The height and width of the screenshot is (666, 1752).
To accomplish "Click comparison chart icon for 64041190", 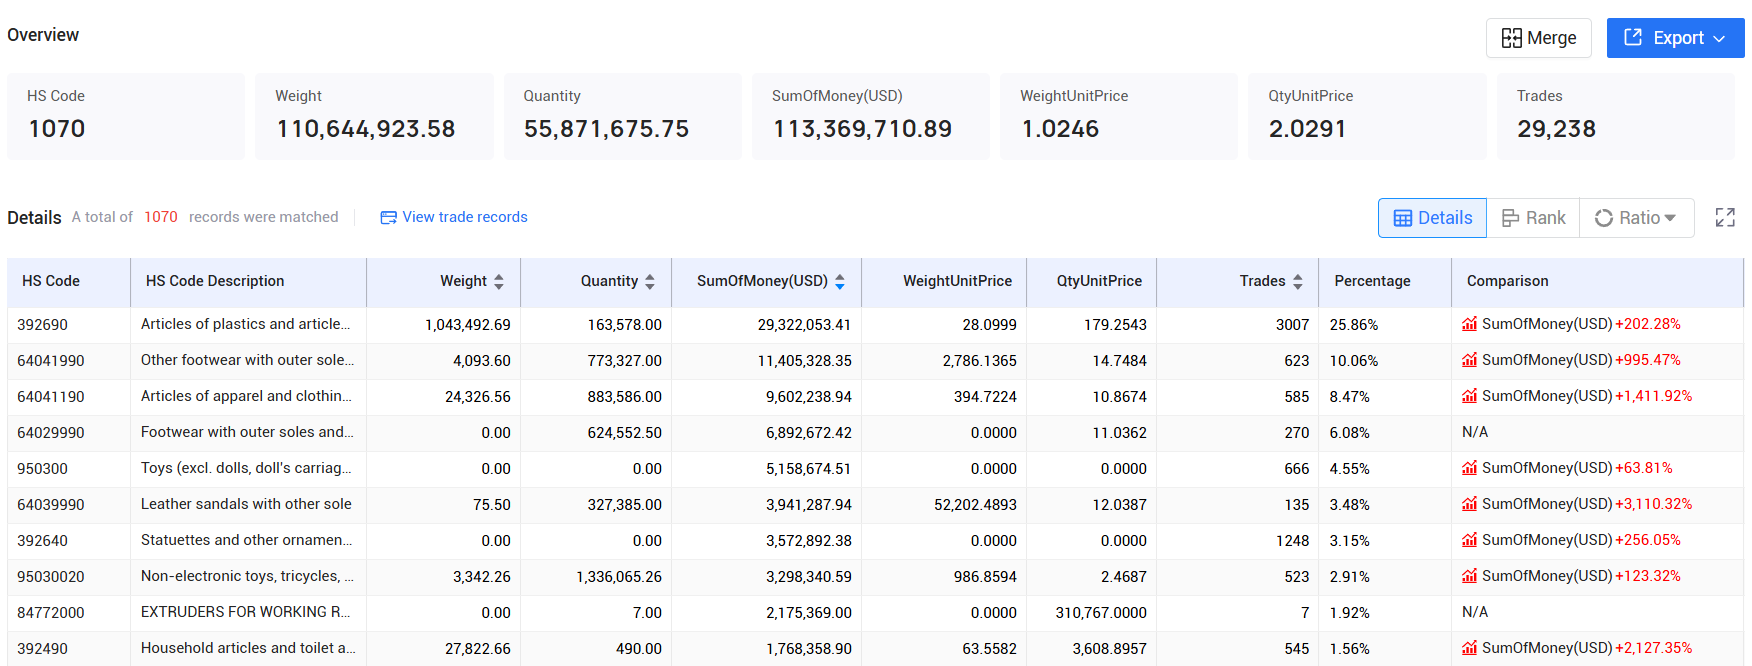I will [1469, 396].
